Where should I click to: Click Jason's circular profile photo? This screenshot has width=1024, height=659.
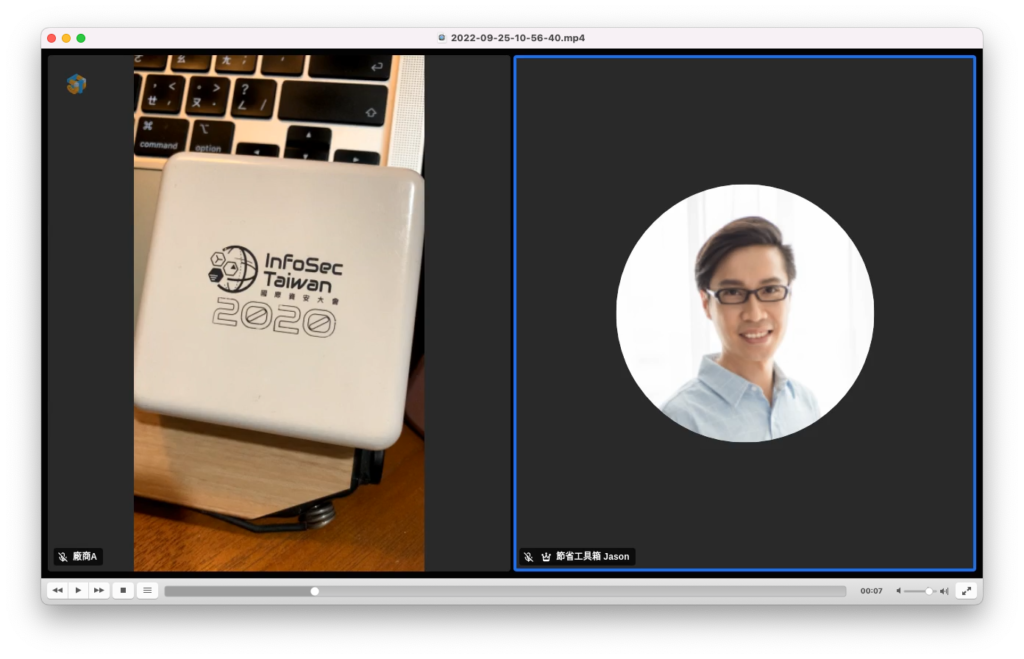(x=745, y=313)
